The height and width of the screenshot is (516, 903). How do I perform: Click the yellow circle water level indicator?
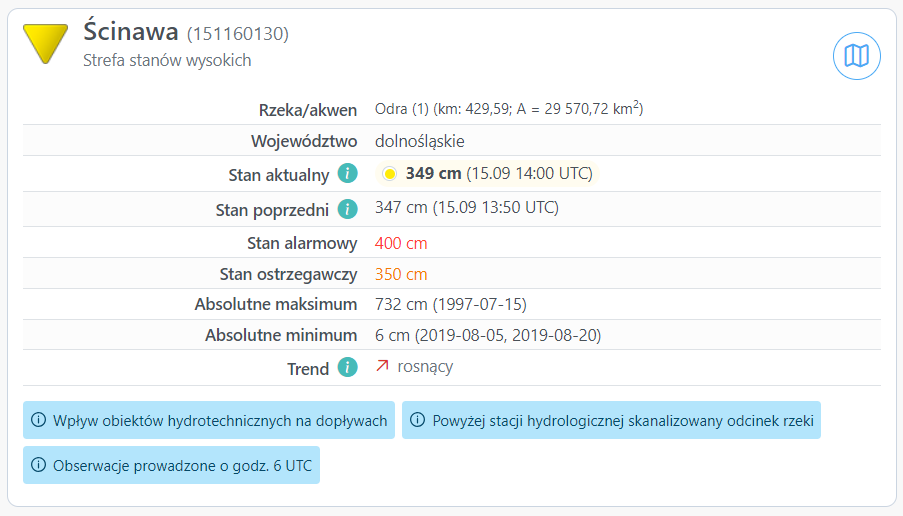click(390, 174)
